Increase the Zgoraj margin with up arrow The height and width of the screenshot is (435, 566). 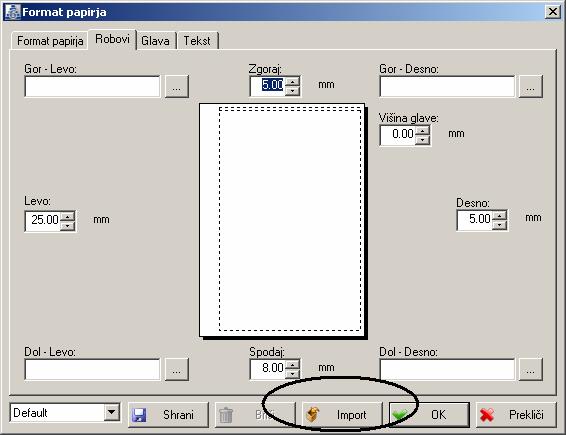(292, 81)
